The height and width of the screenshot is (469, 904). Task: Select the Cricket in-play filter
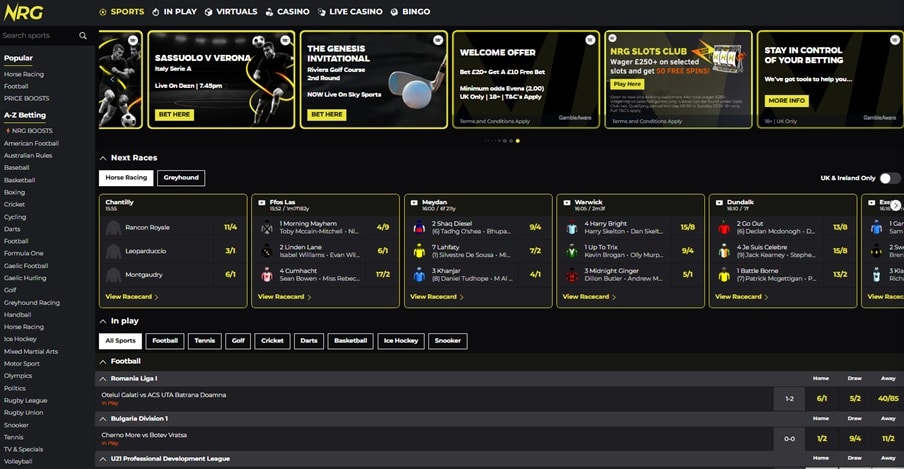pyautogui.click(x=272, y=341)
